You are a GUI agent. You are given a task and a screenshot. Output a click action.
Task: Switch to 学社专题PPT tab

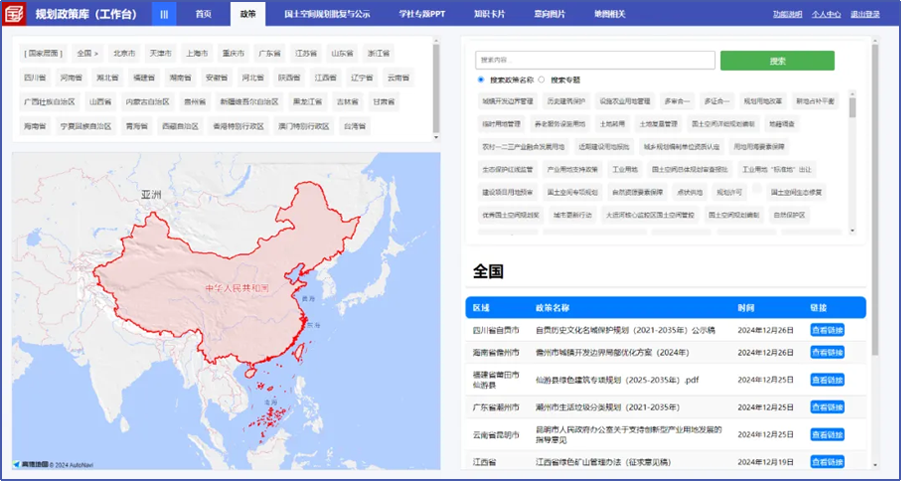pos(422,14)
